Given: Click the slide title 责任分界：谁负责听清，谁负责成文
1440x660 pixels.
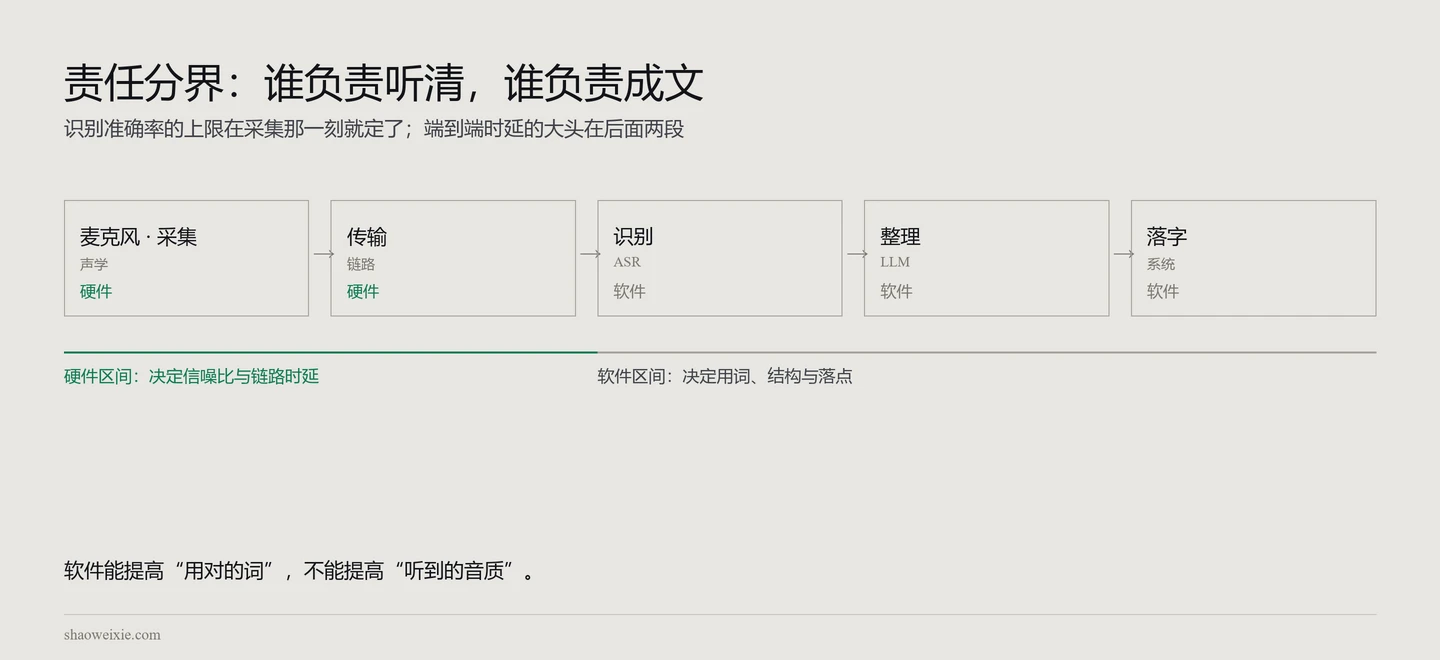Looking at the screenshot, I should tap(384, 83).
